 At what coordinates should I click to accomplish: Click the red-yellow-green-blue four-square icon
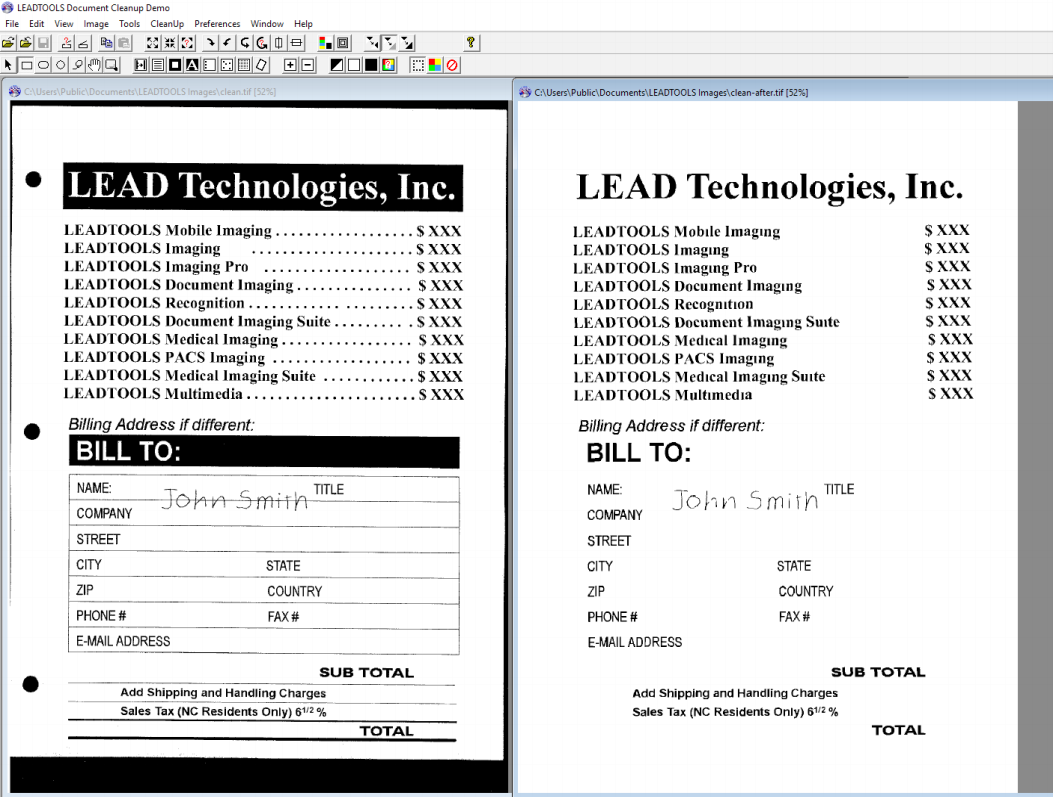point(435,65)
